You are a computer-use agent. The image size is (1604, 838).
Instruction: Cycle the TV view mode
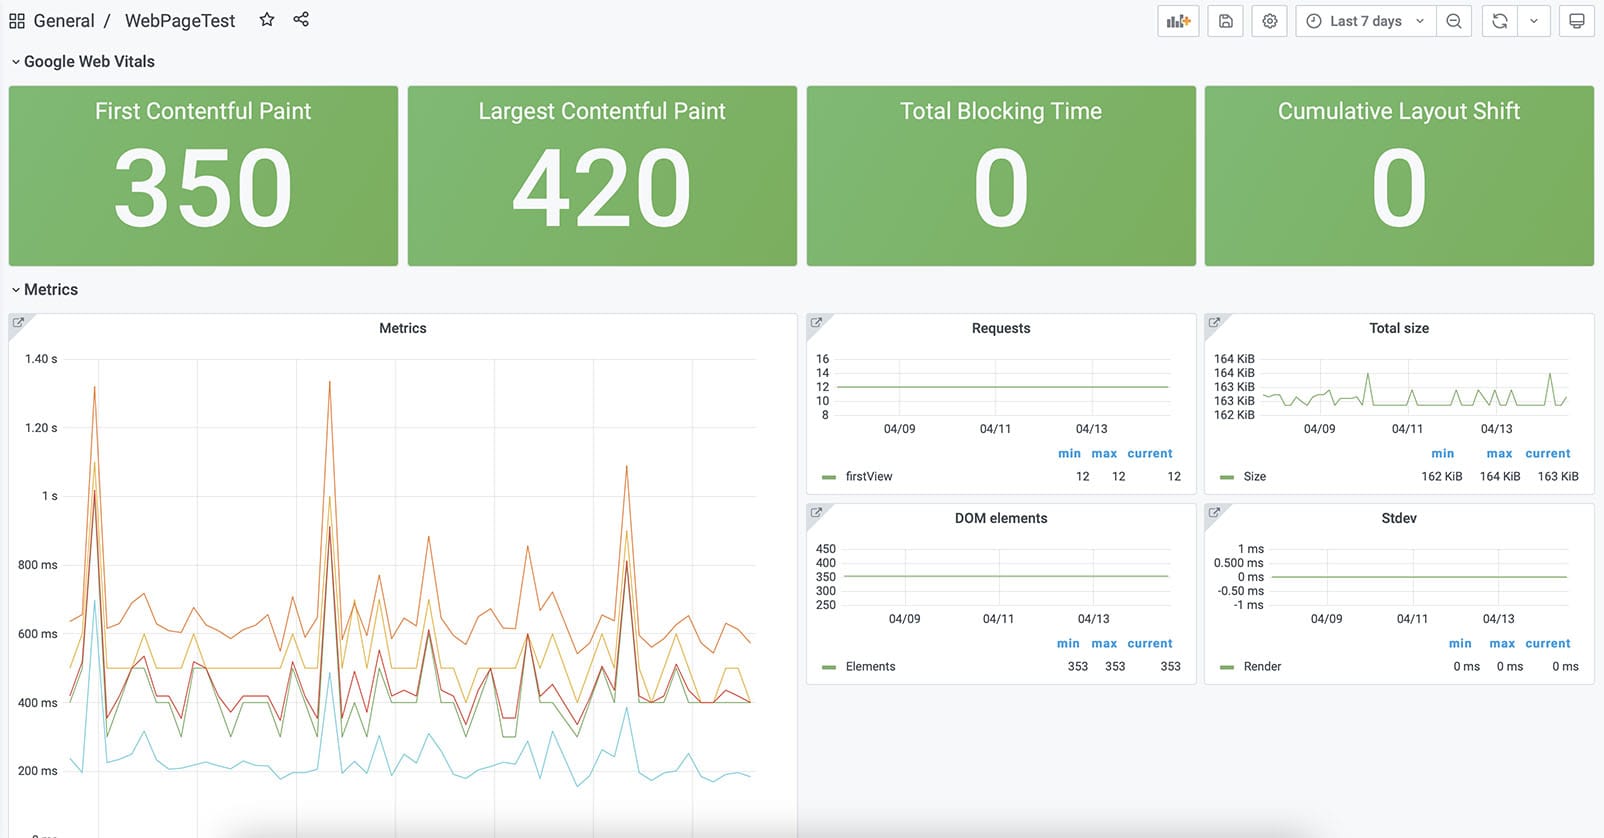click(x=1577, y=21)
